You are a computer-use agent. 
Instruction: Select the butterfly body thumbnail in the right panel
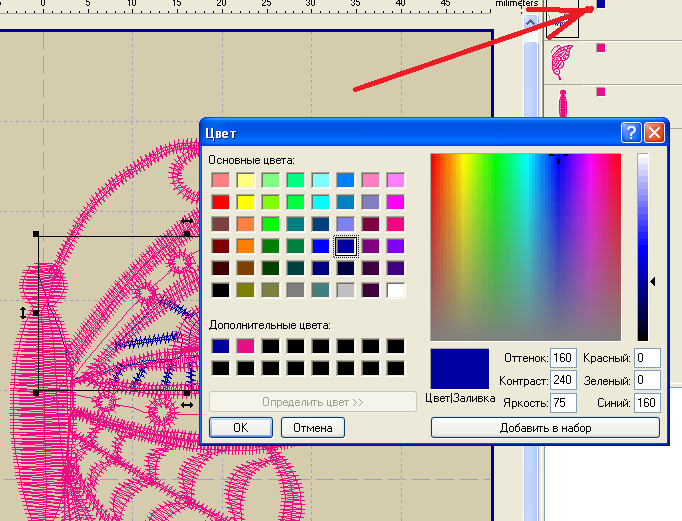coord(563,105)
